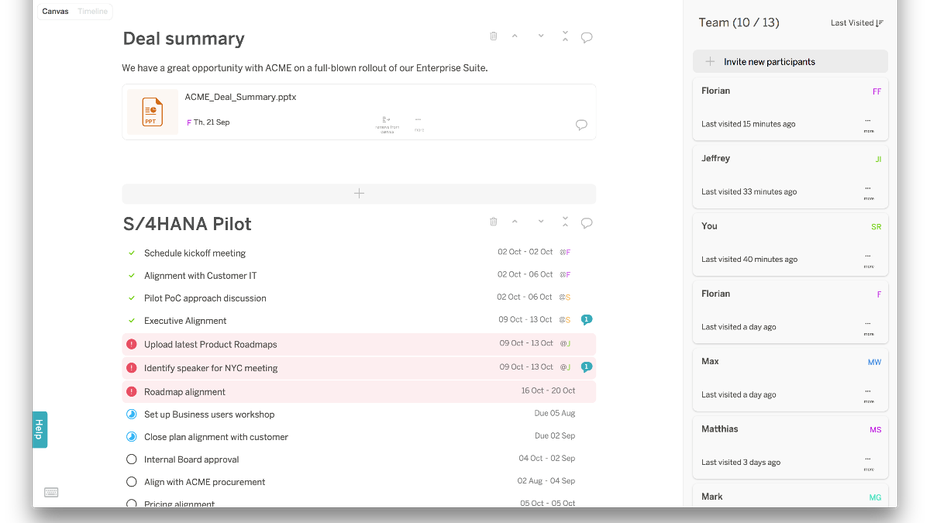Screen dimensions: 930x523
Task: Open comments on the Deal summary section
Action: (x=587, y=38)
